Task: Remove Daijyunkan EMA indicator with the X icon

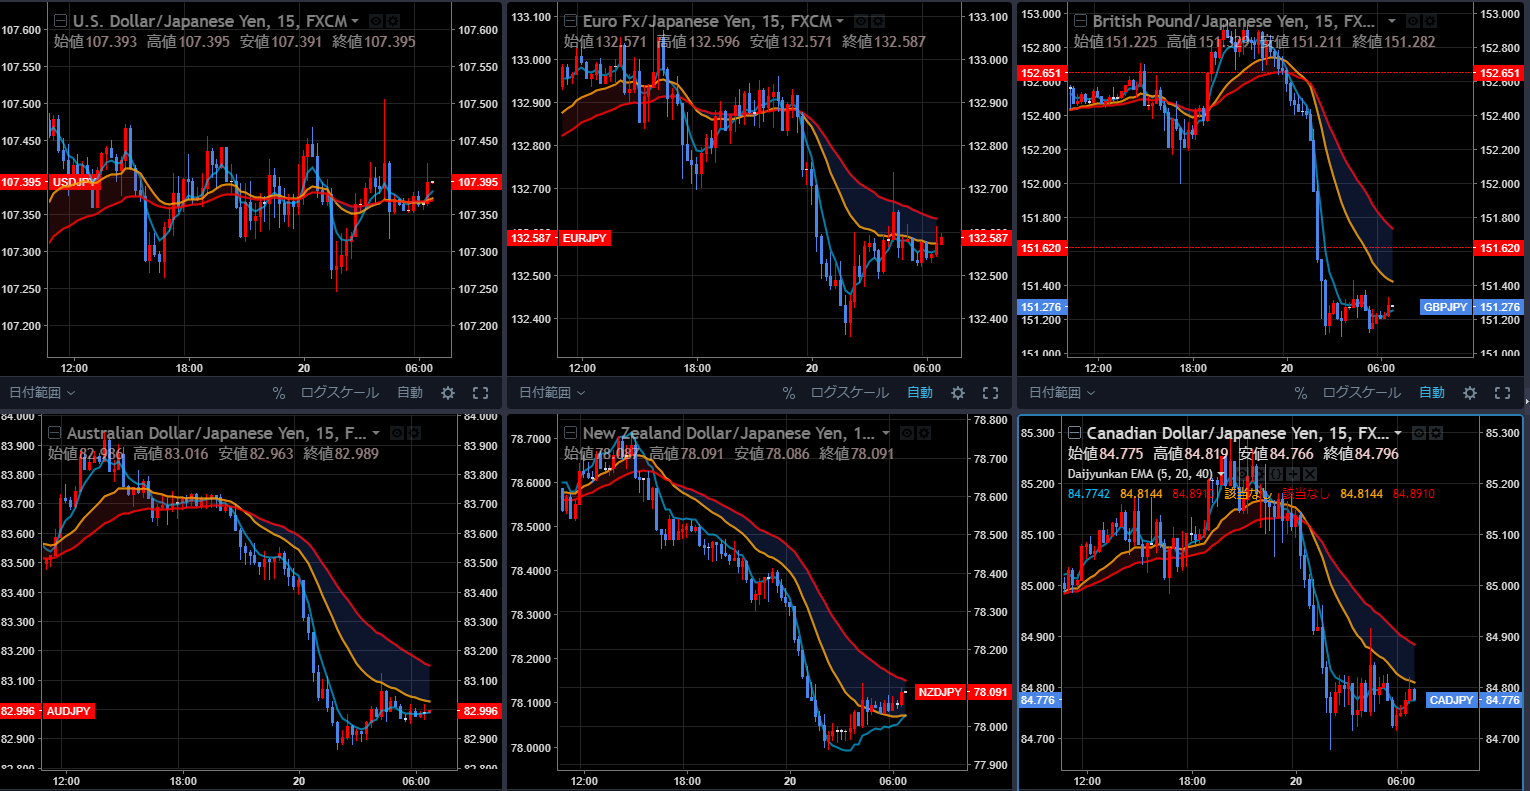Action: pos(1310,474)
